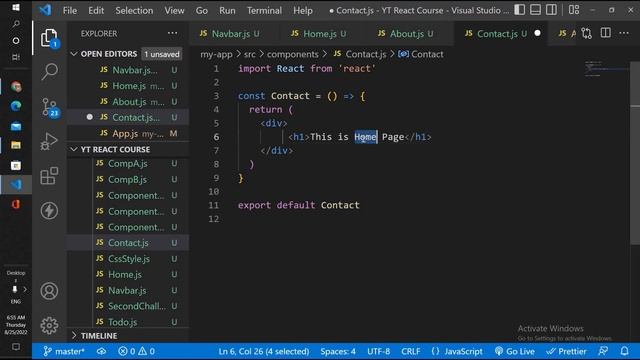640x360 pixels.
Task: Click the Explorer more actions ellipsis
Action: click(172, 33)
